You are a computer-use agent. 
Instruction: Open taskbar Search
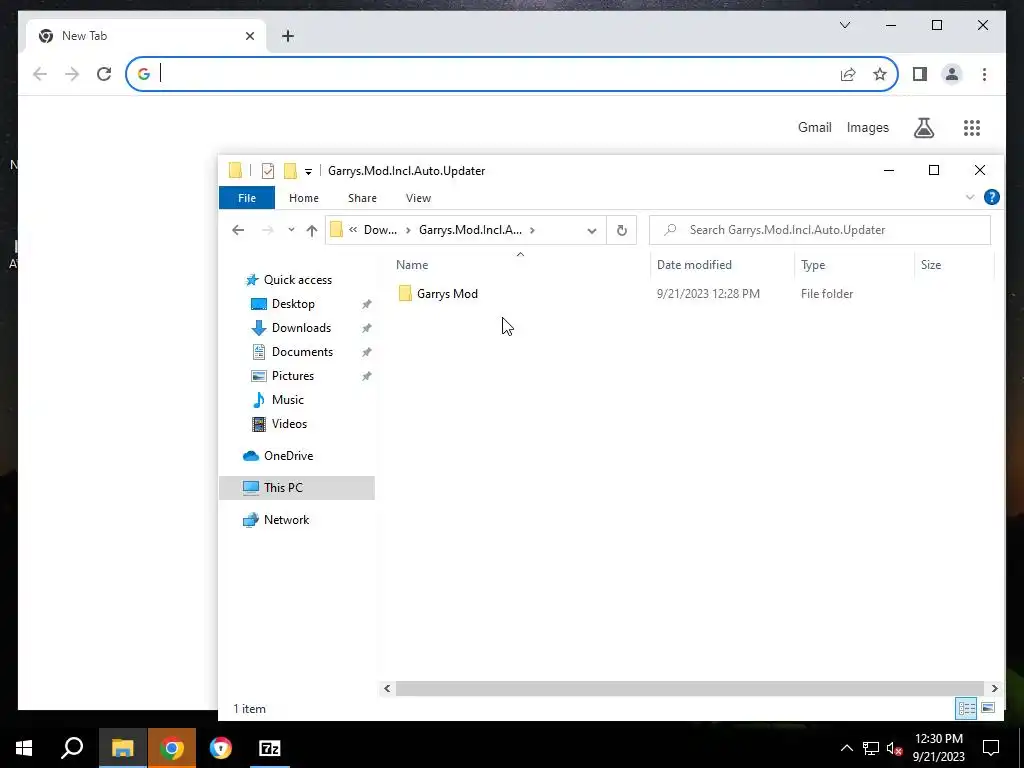(72, 748)
